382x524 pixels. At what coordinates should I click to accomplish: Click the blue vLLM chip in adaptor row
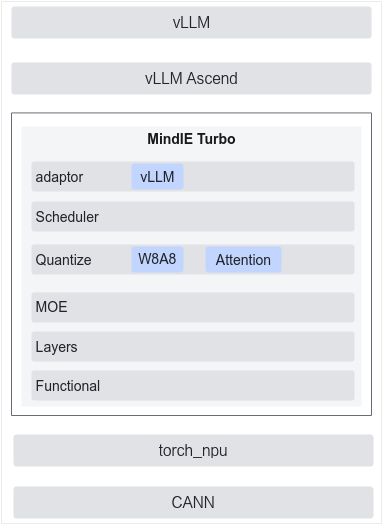tap(157, 176)
